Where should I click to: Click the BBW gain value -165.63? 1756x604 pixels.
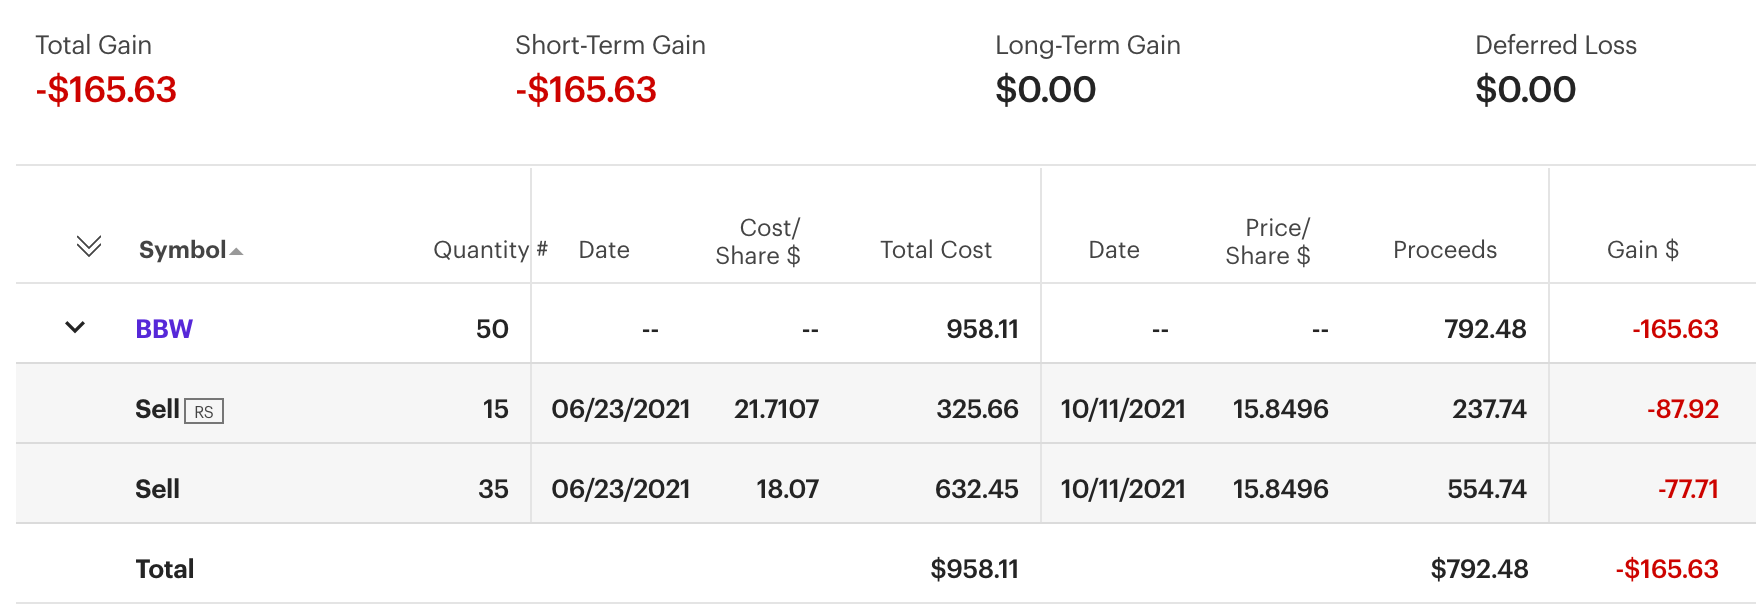pos(1675,329)
